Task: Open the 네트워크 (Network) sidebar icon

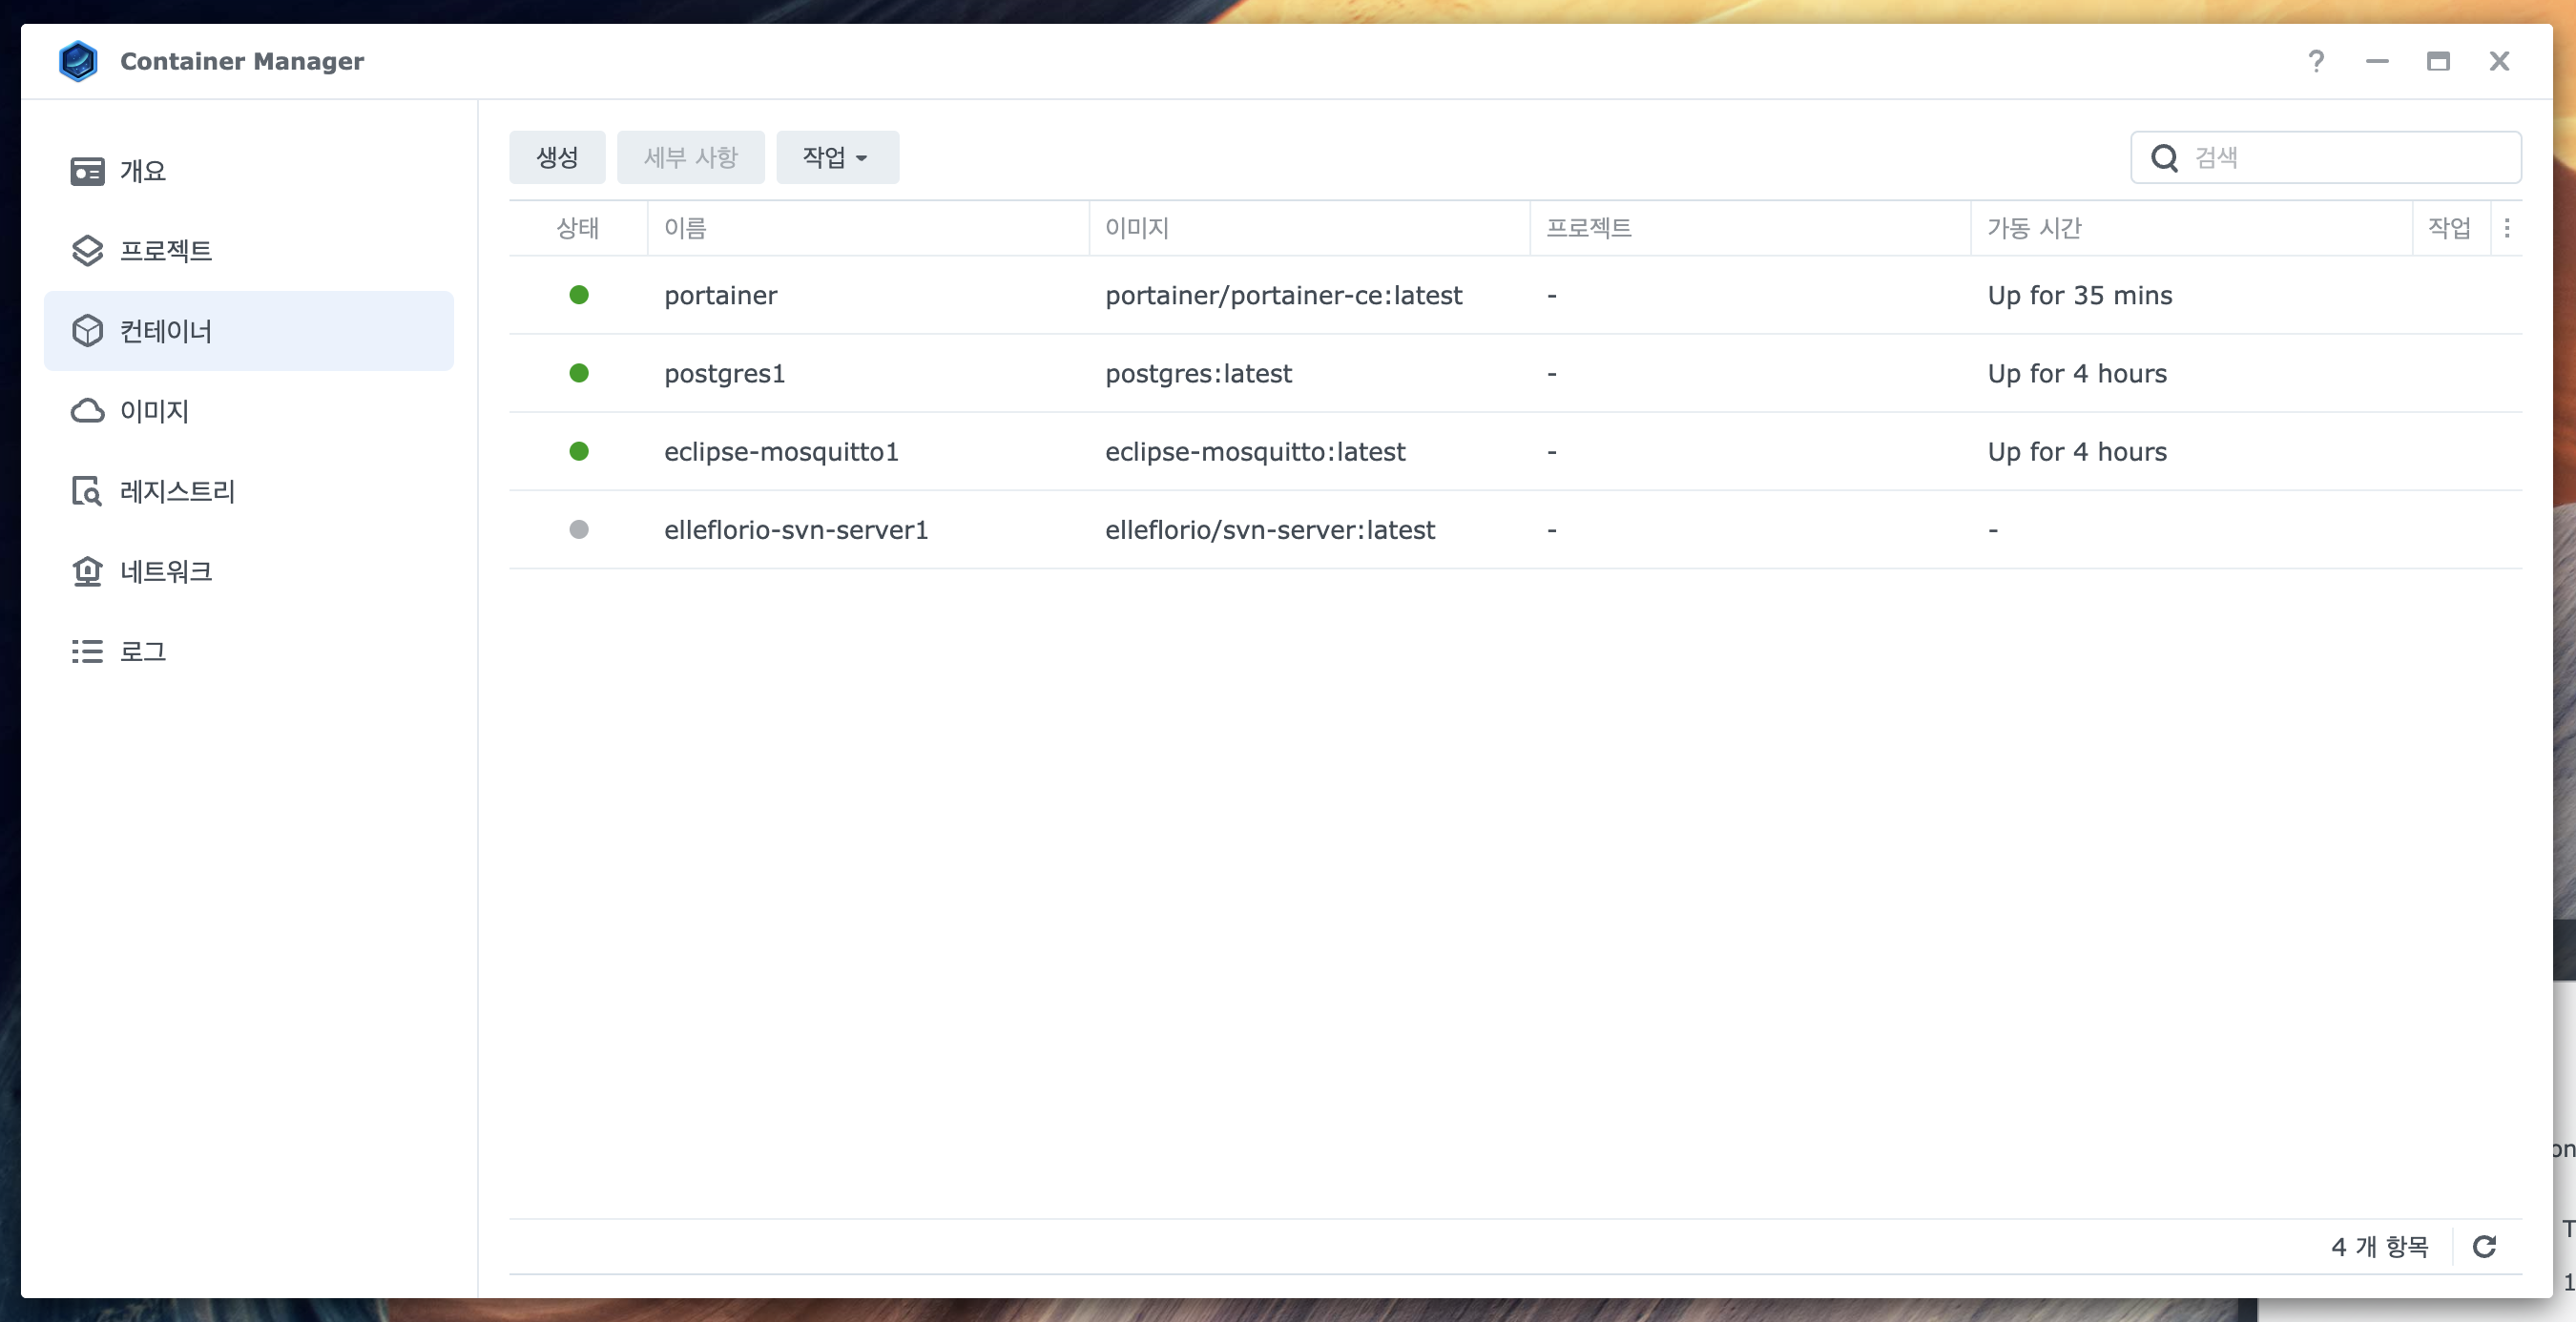Action: pyautogui.click(x=87, y=571)
